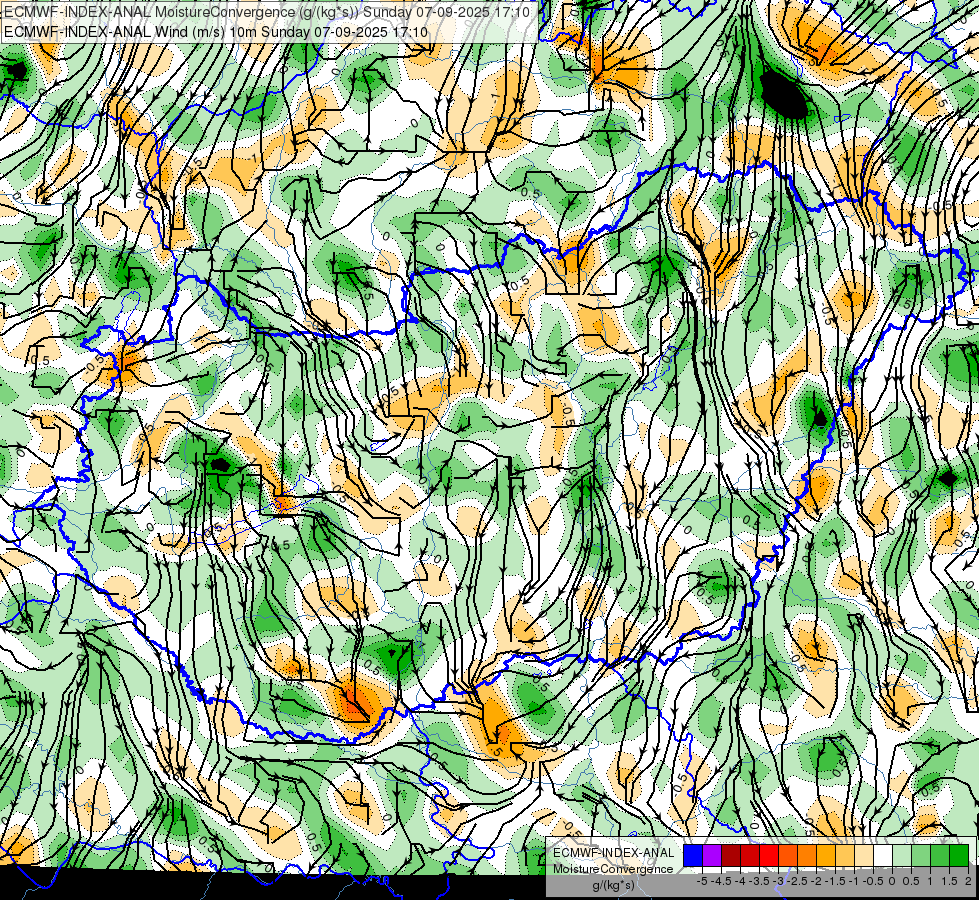The width and height of the screenshot is (979, 900).
Task: Select the palest green legend swatch right of 0
Action: point(902,855)
